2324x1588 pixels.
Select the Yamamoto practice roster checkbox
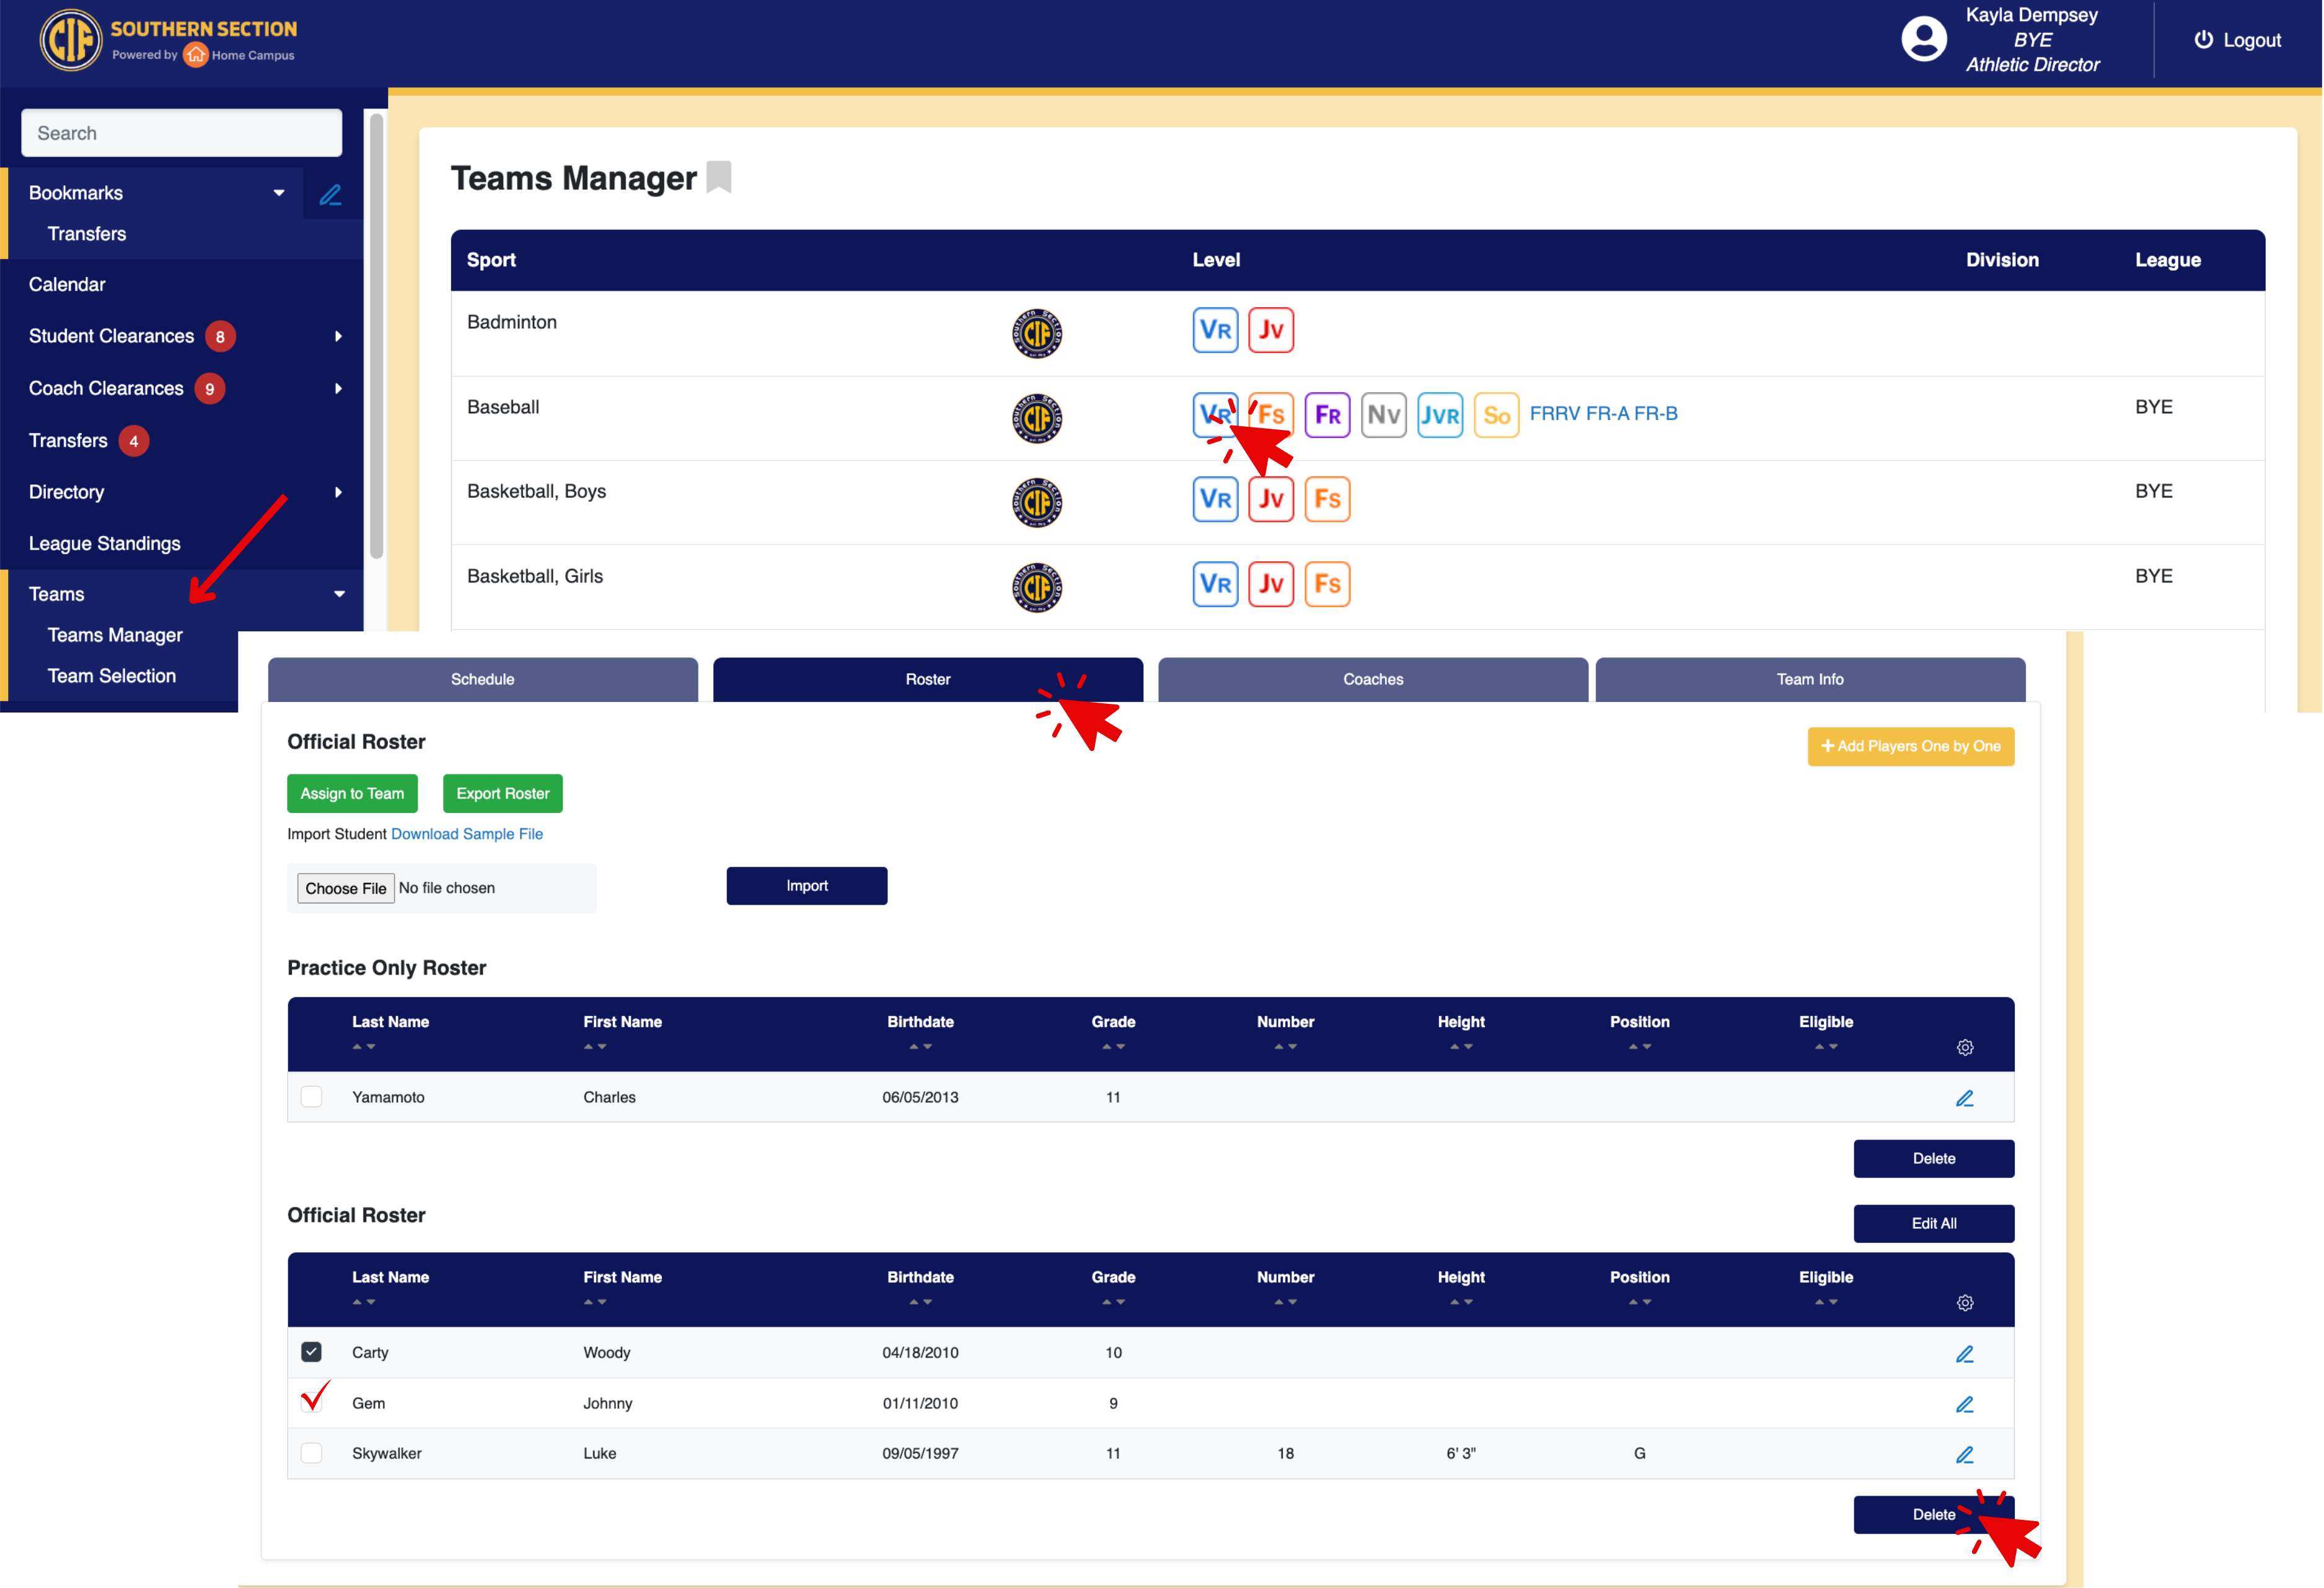(x=312, y=1097)
